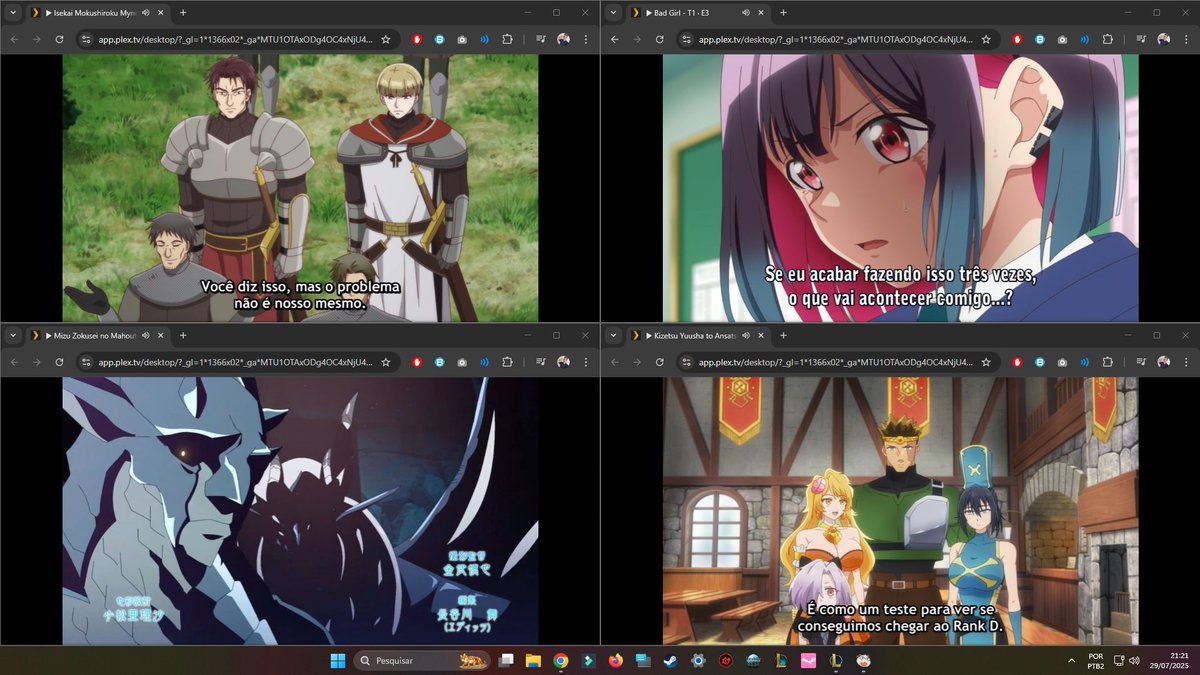Screen dimensions: 1200x675
Task: Toggle blue sound extension in Kizetsu Yuusha window
Action: 1085,362
